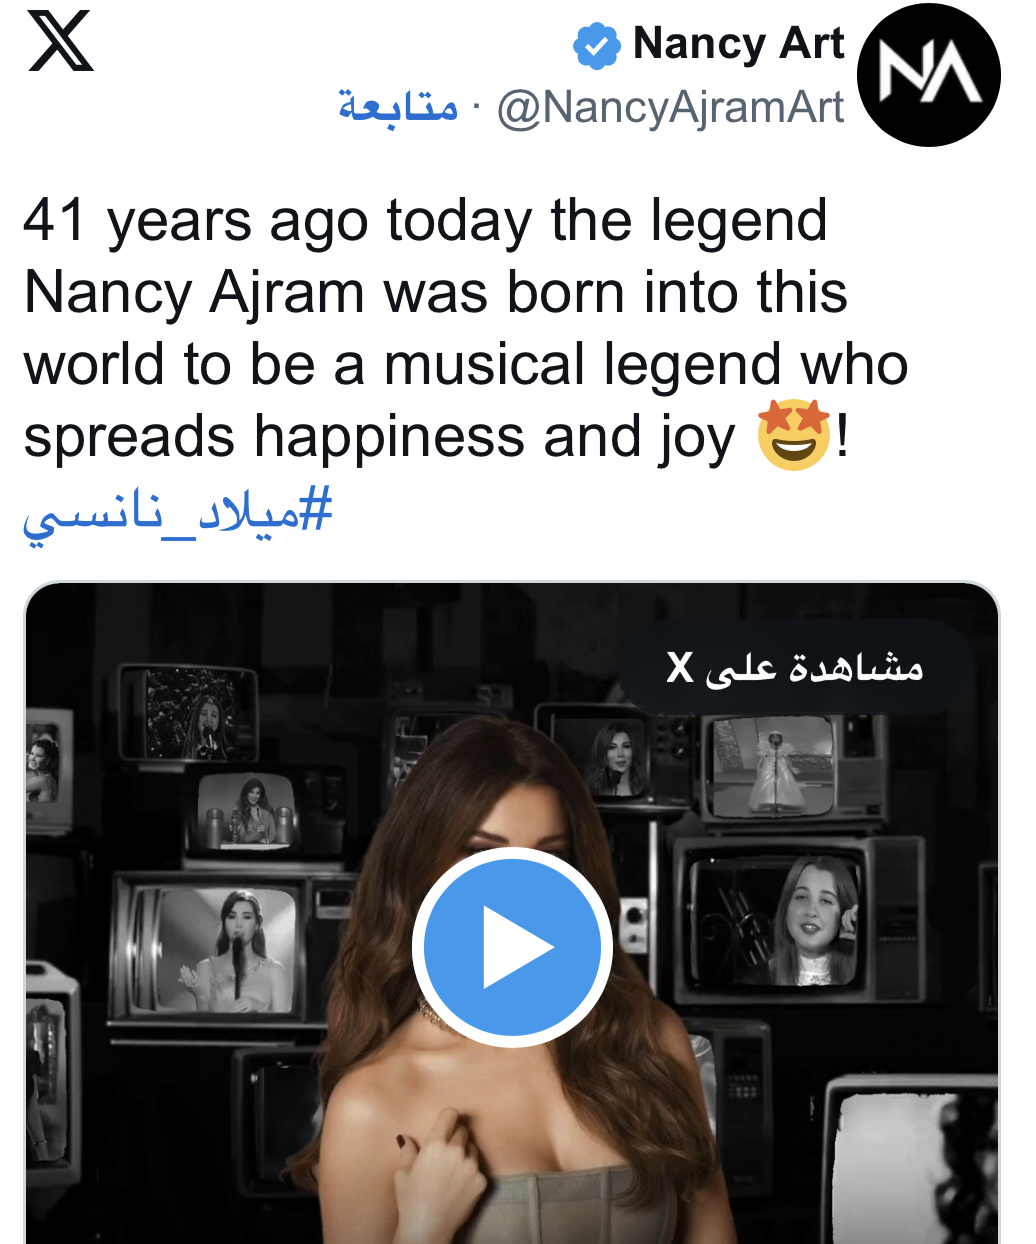Click the star-struck emoji in the tweet
Viewport: 1036px width, 1244px height.
point(794,435)
